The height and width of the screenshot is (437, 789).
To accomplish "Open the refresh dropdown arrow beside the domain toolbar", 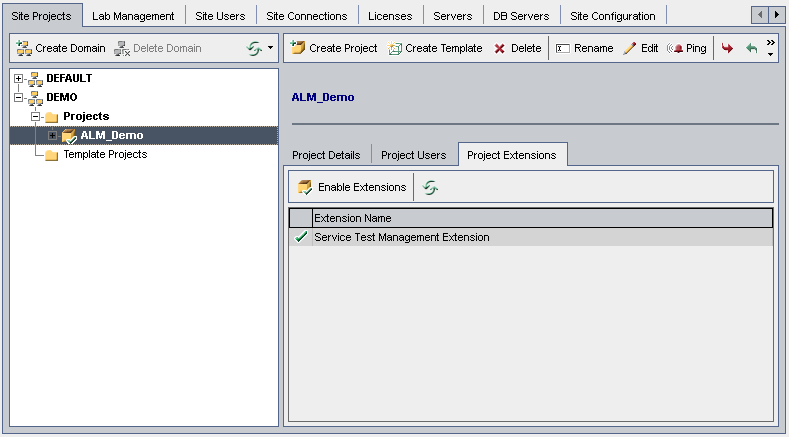I will pos(270,48).
